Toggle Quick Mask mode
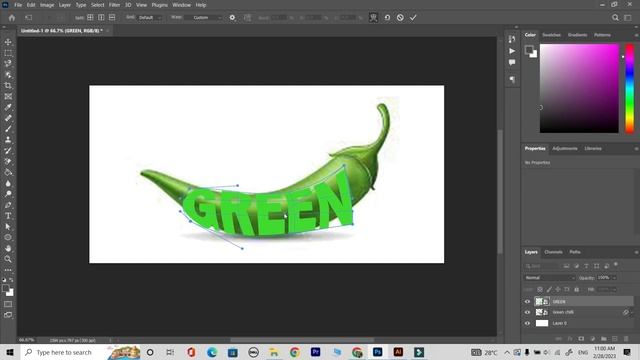 (x=8, y=304)
